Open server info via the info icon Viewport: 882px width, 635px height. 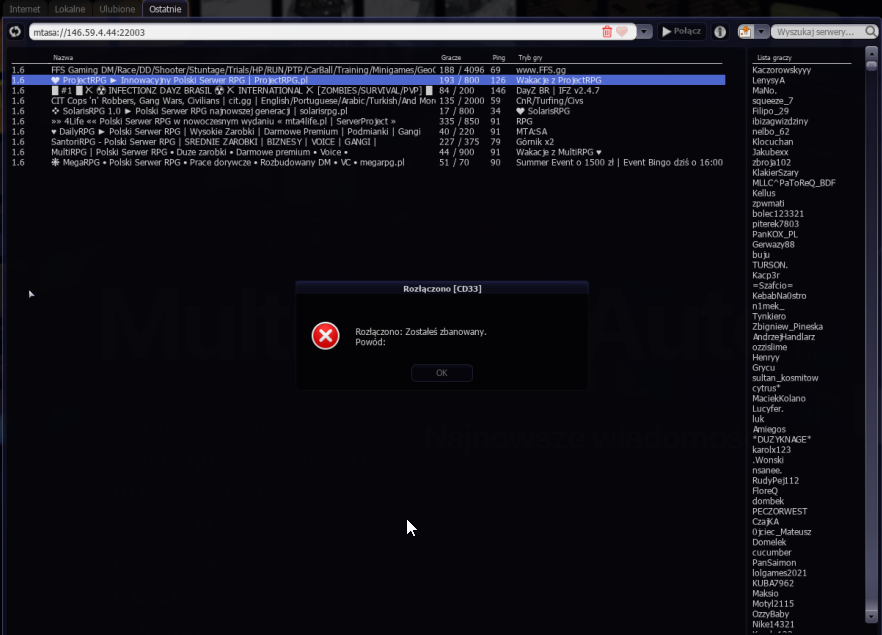(719, 31)
